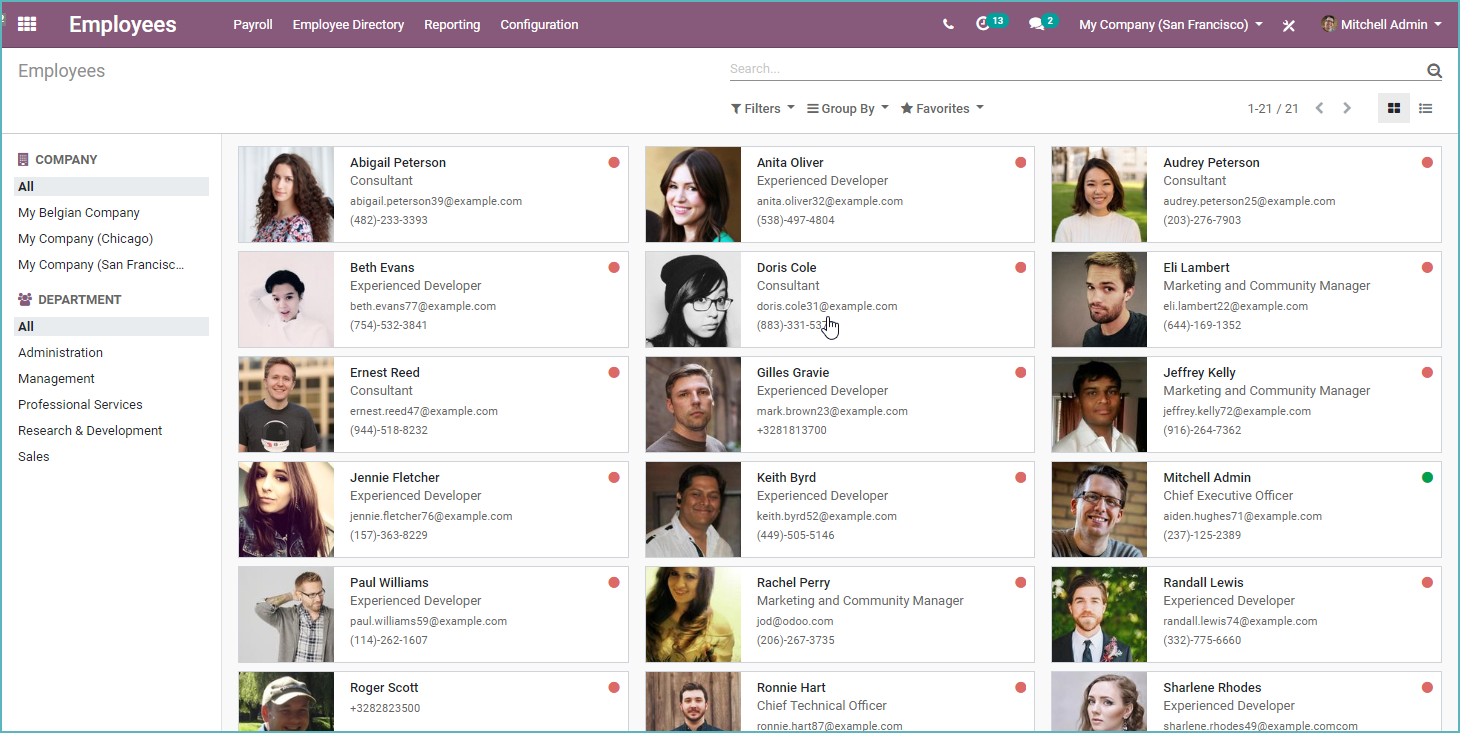Click the green online status dot on Mitchell Admin
The image size is (1460, 733).
(1427, 477)
